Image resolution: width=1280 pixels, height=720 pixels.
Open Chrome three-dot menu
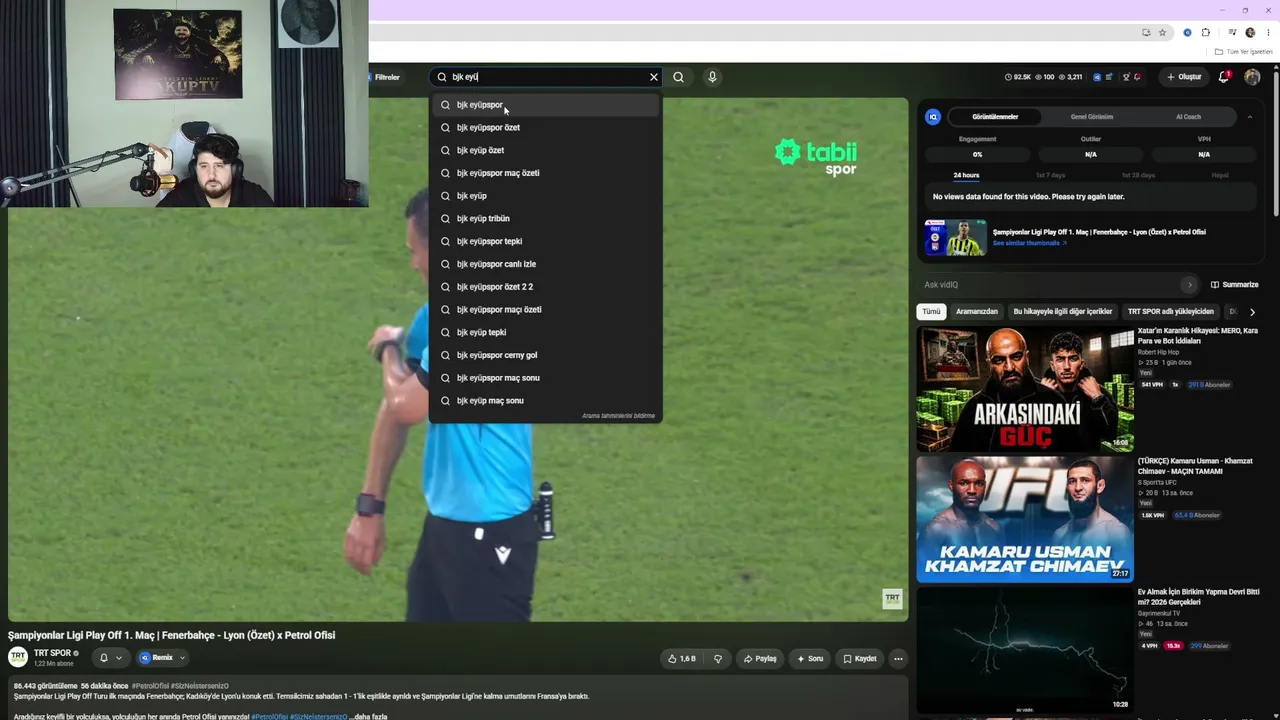pos(1268,33)
